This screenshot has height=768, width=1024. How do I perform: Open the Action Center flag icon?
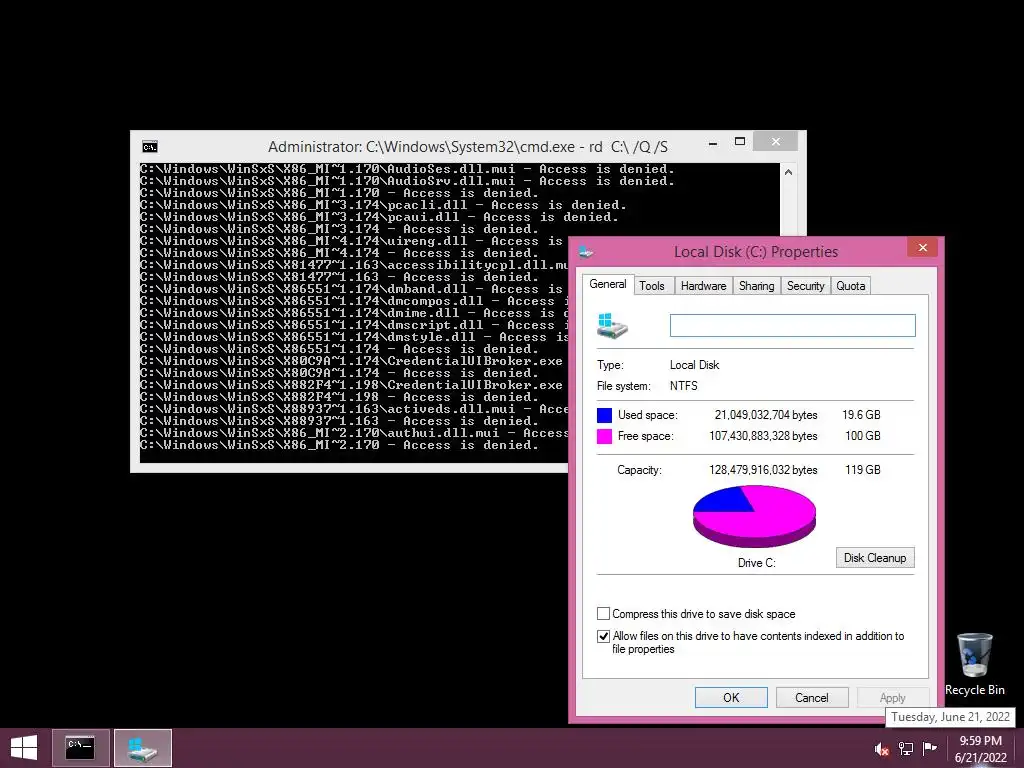click(929, 748)
